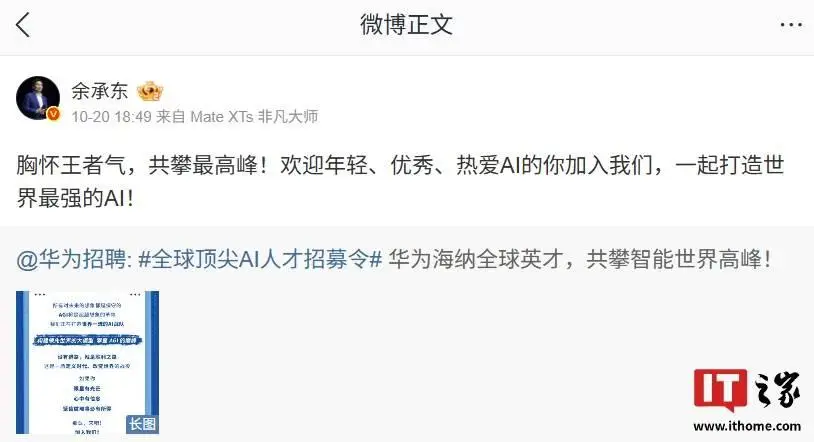Open 余承东's profile avatar
814x442 pixels.
[38, 98]
